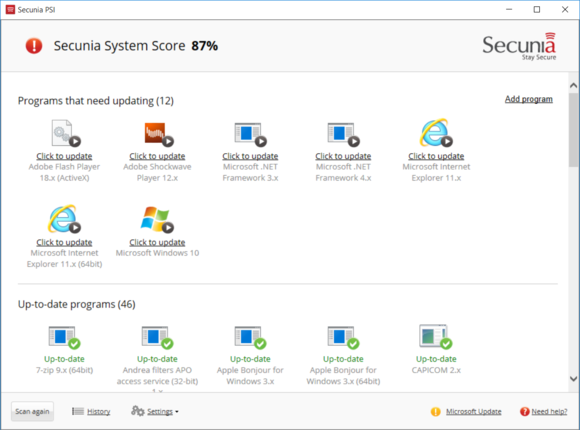Update Microsoft Windows 10 via Click to update
Viewport: 580px width, 430px height.
point(157,242)
